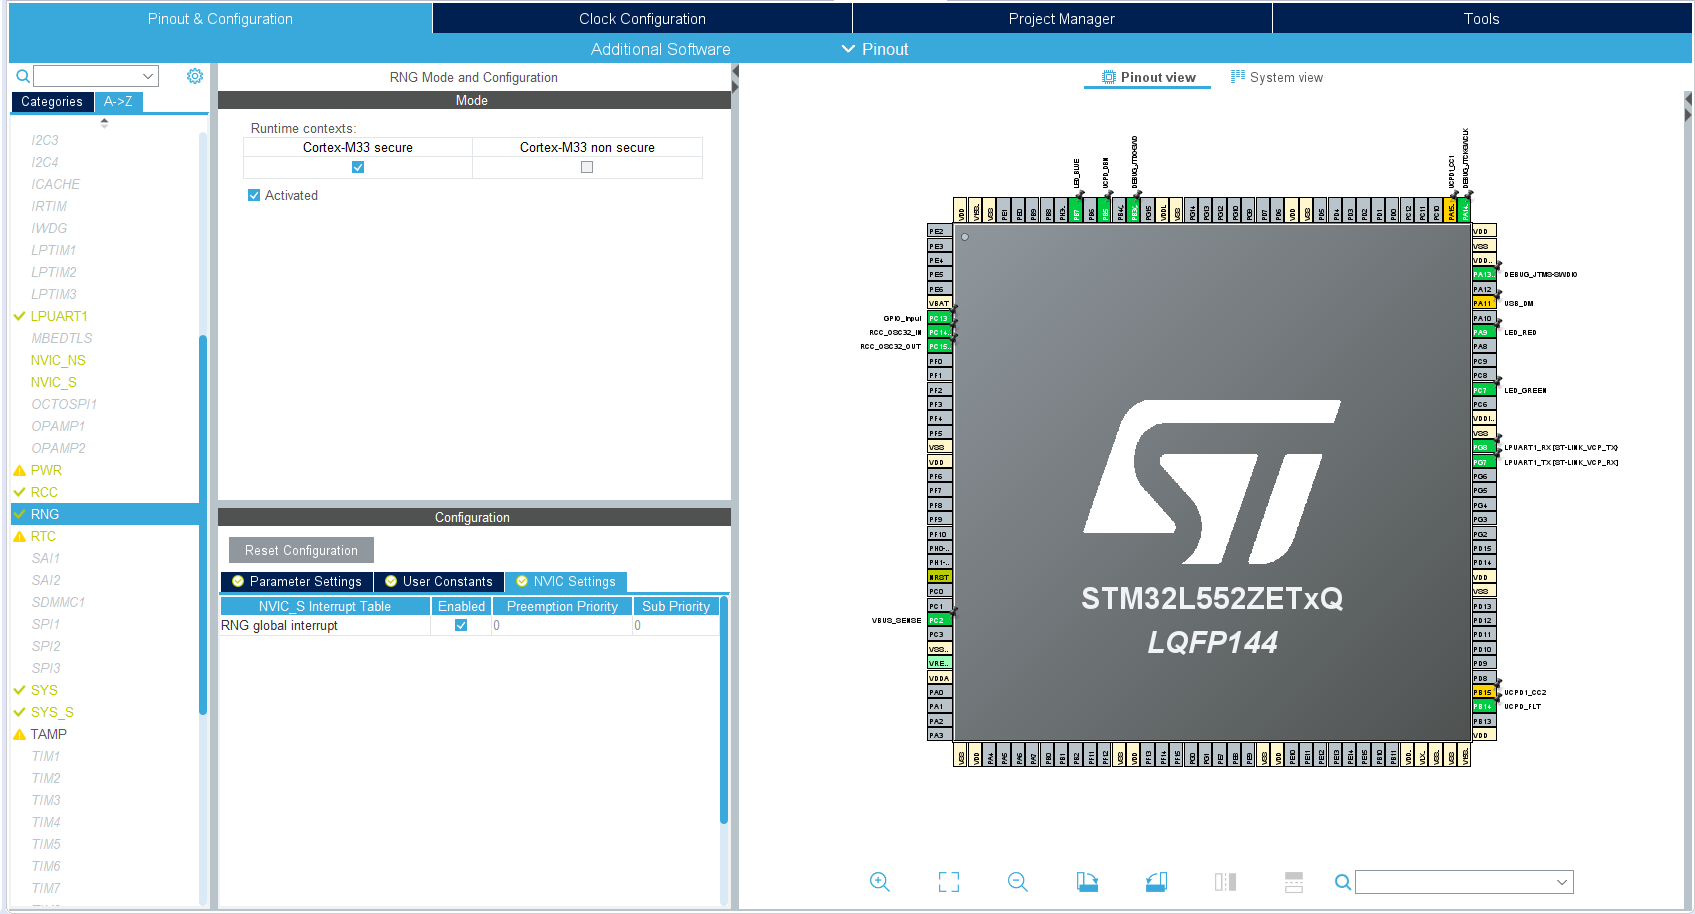This screenshot has height=914, width=1695.
Task: Expand the Pinout dropdown menu
Action: (x=874, y=49)
